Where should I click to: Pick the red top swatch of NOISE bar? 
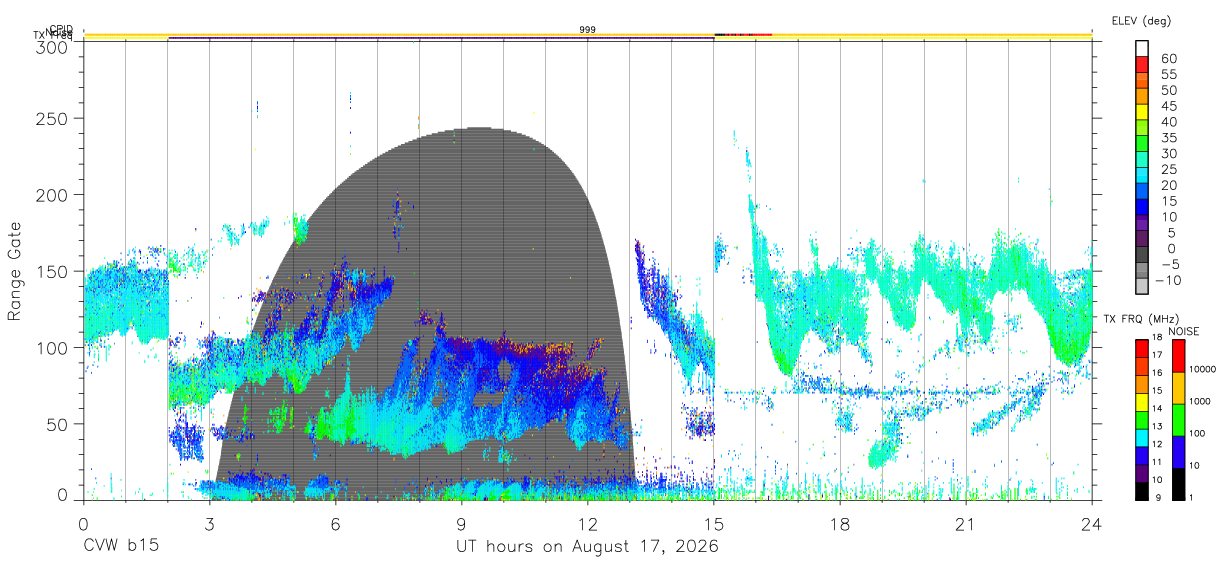click(1180, 355)
